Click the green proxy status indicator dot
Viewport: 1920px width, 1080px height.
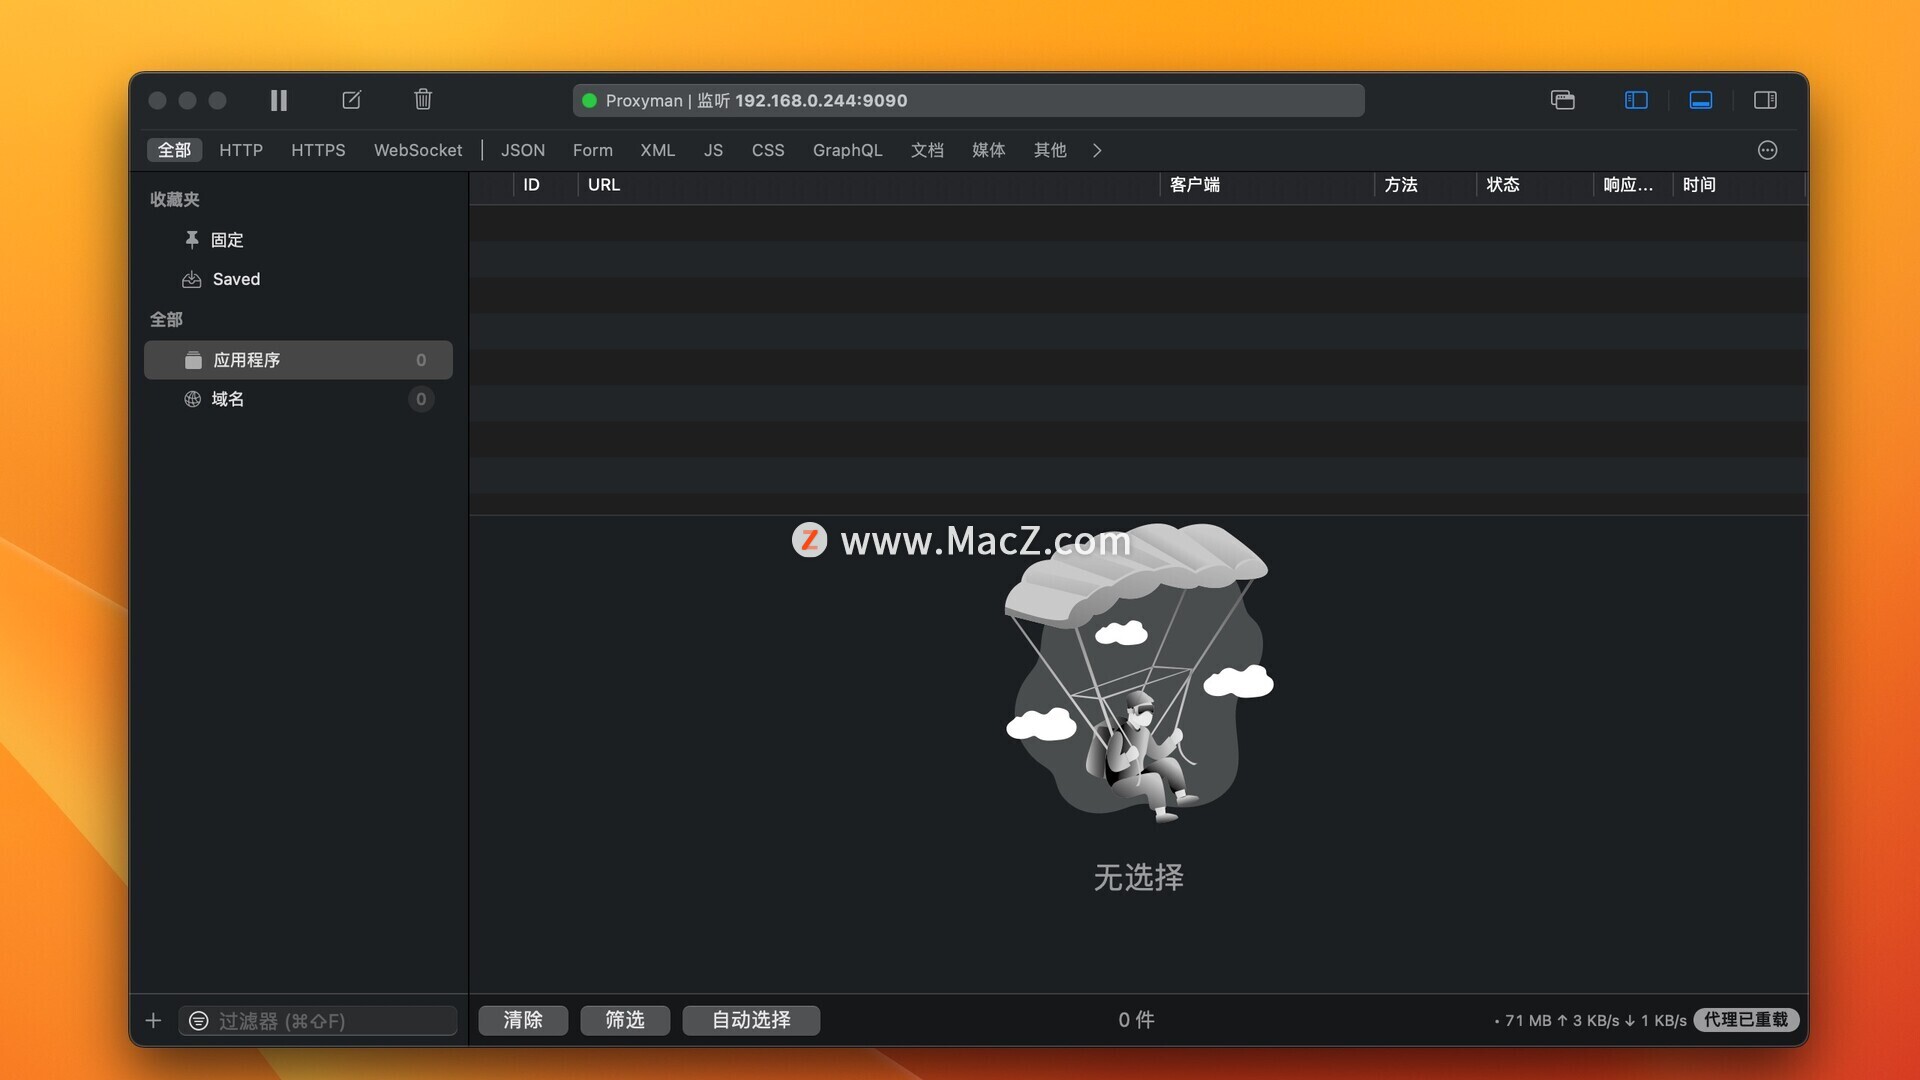589,101
